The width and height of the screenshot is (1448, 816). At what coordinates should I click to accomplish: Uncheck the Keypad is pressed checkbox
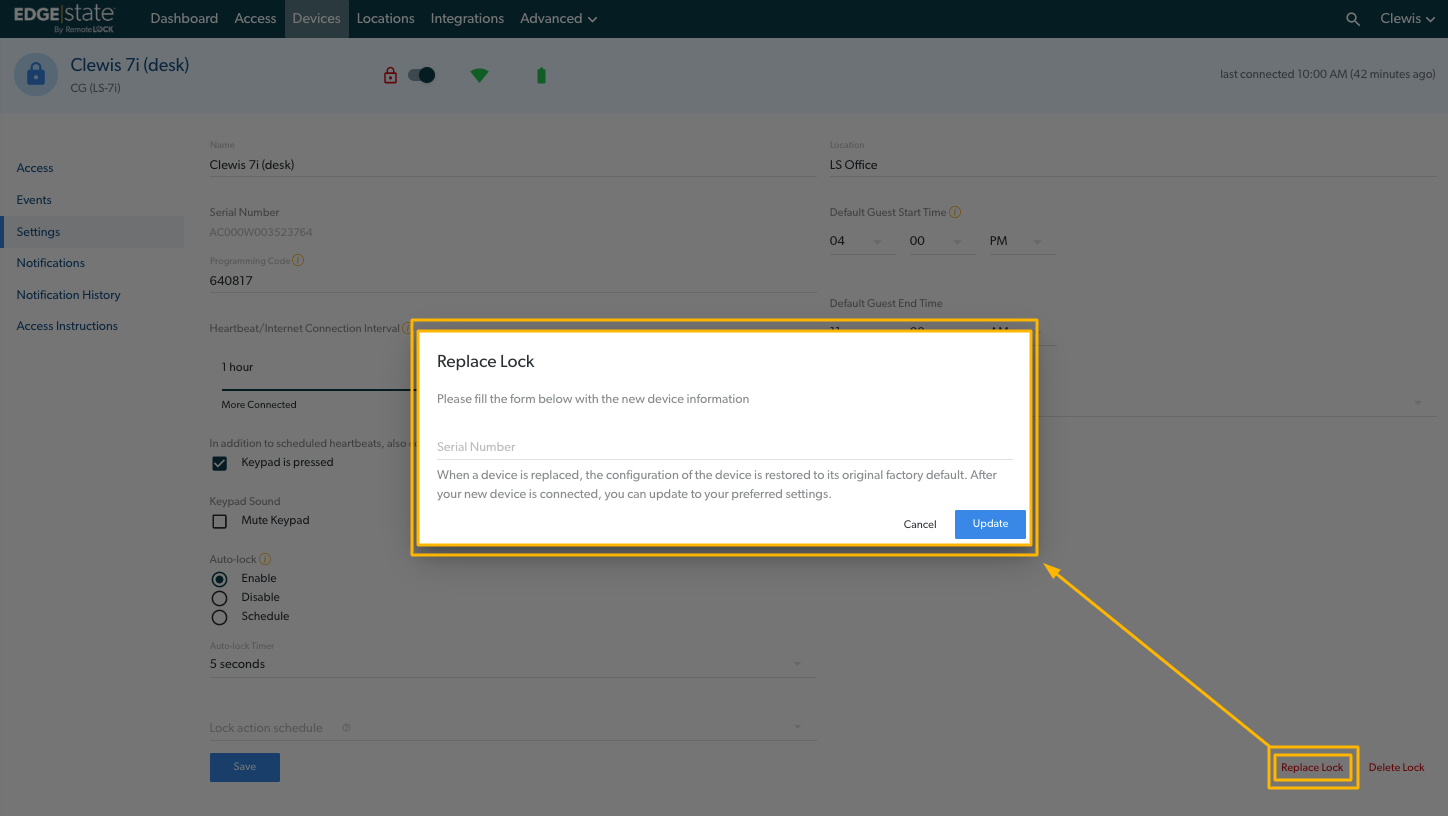tap(220, 463)
